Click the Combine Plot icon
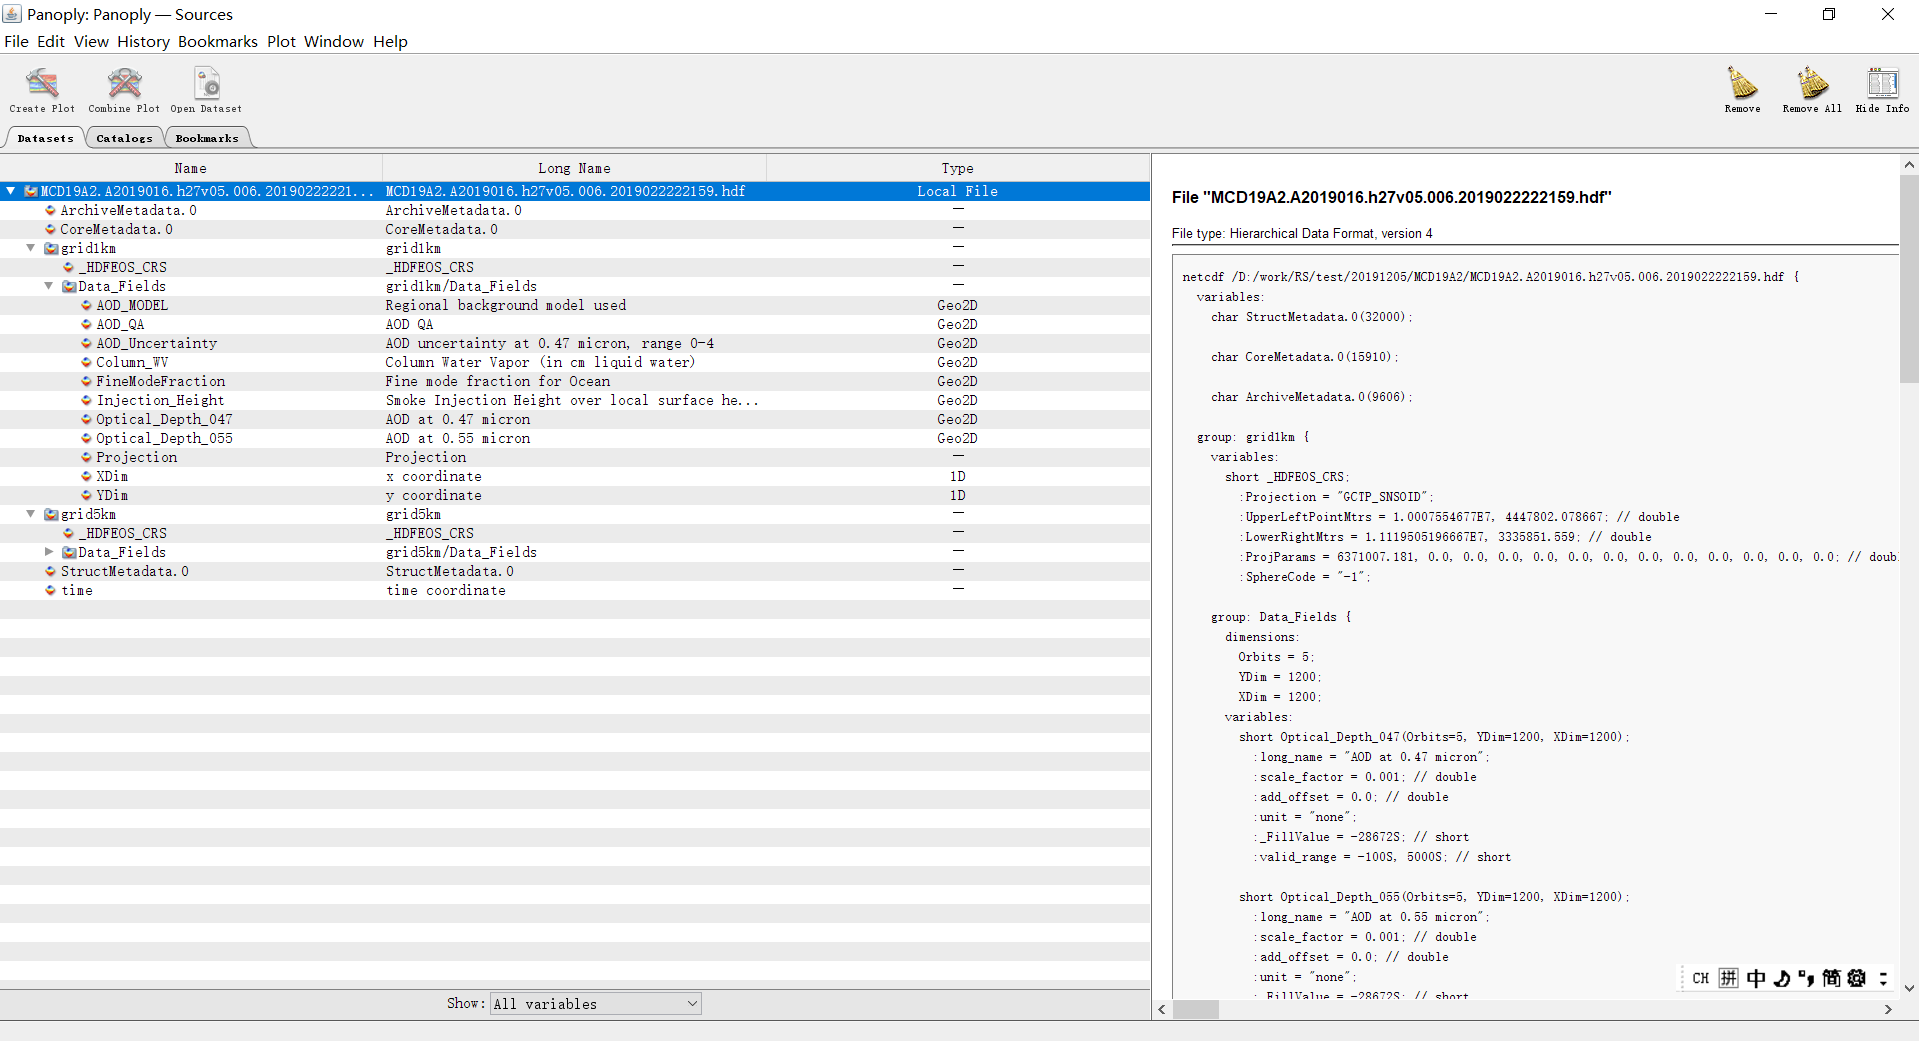This screenshot has height=1041, width=1919. coord(123,89)
